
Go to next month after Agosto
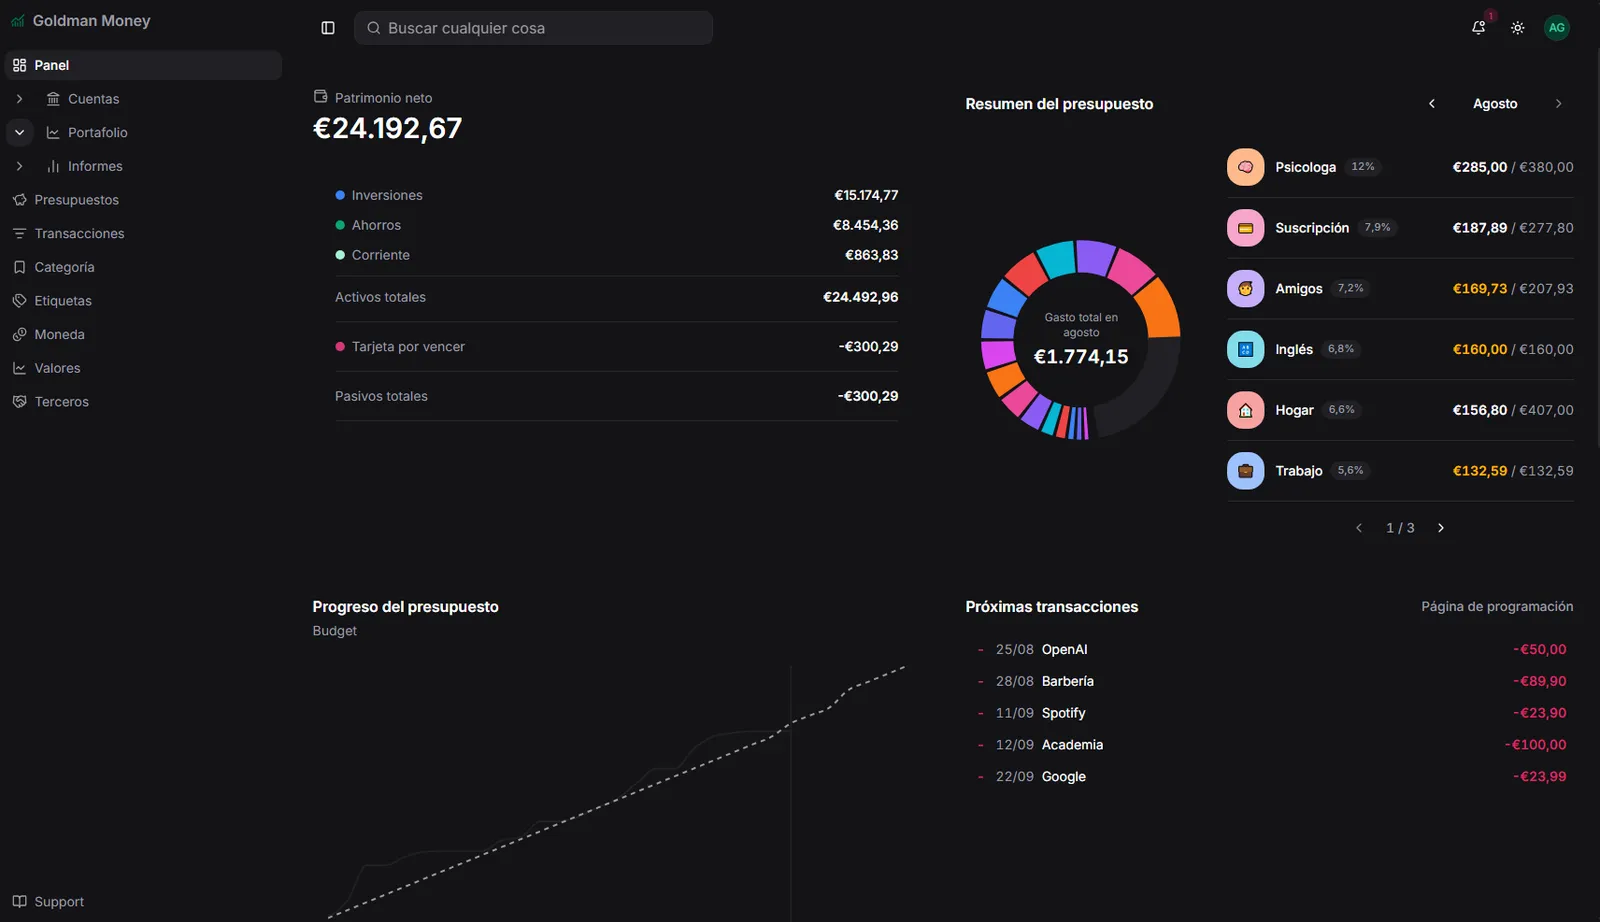pos(1558,104)
